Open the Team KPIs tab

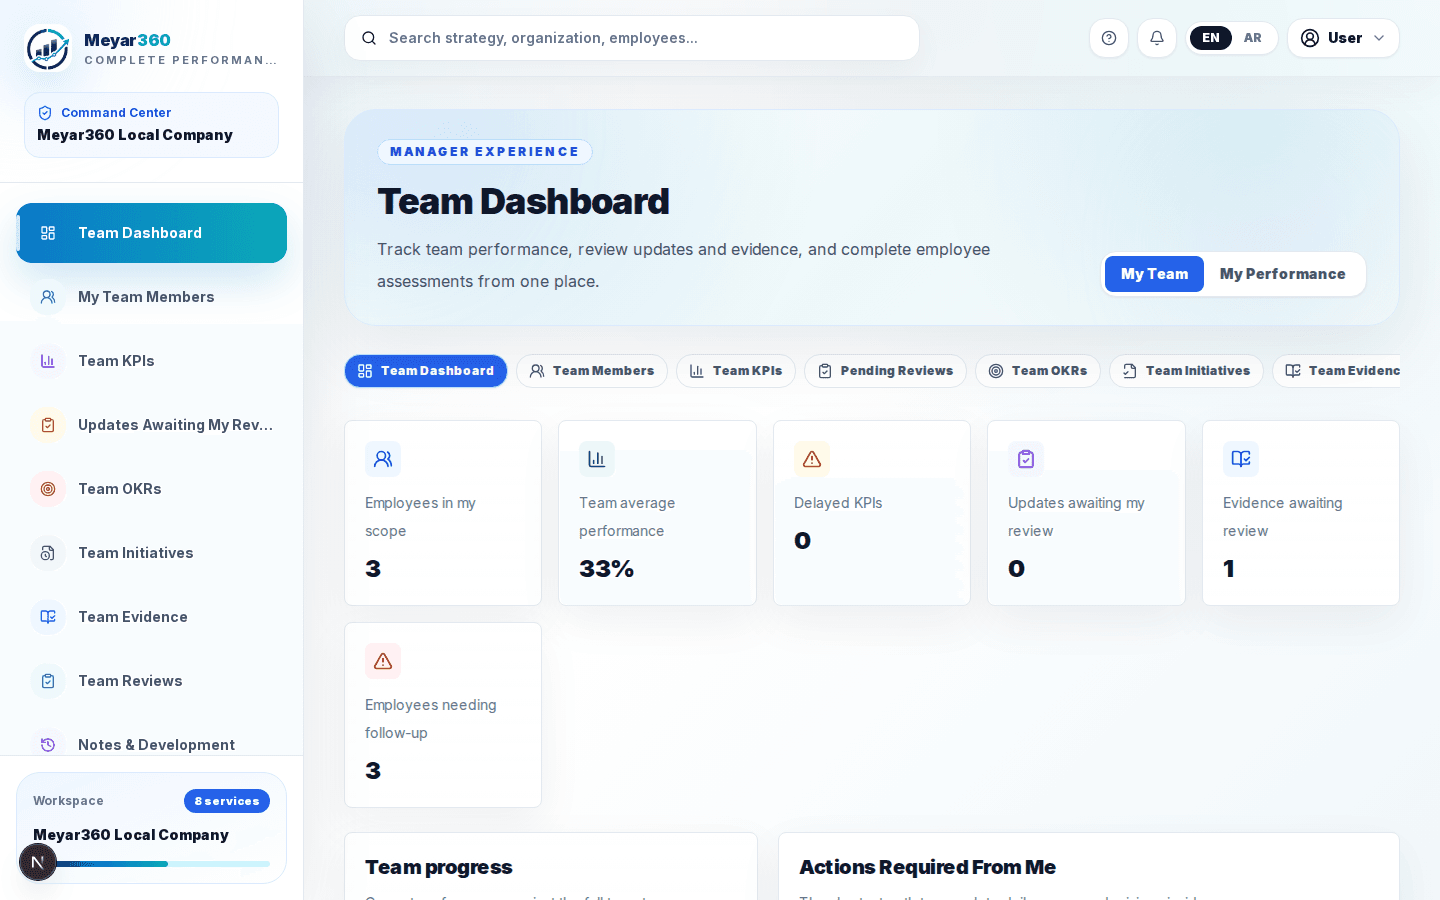coord(736,371)
